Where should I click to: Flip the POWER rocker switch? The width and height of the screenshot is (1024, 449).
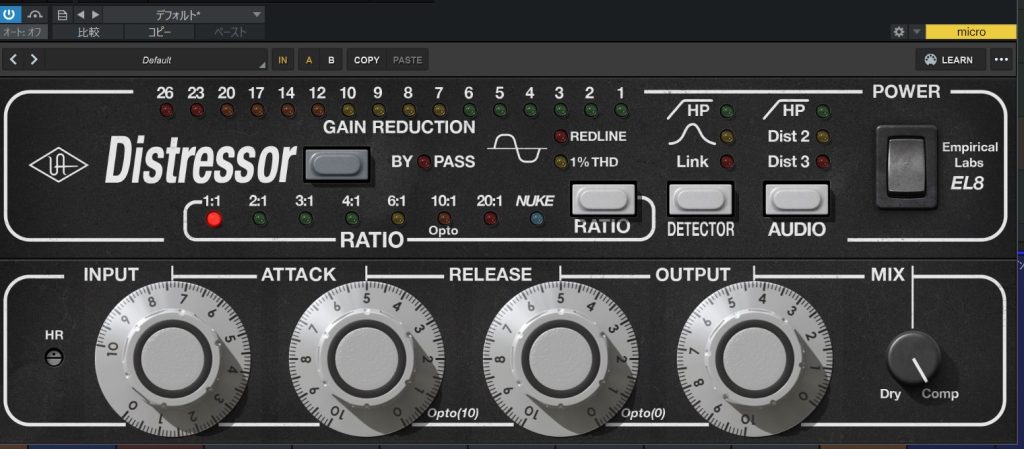905,165
